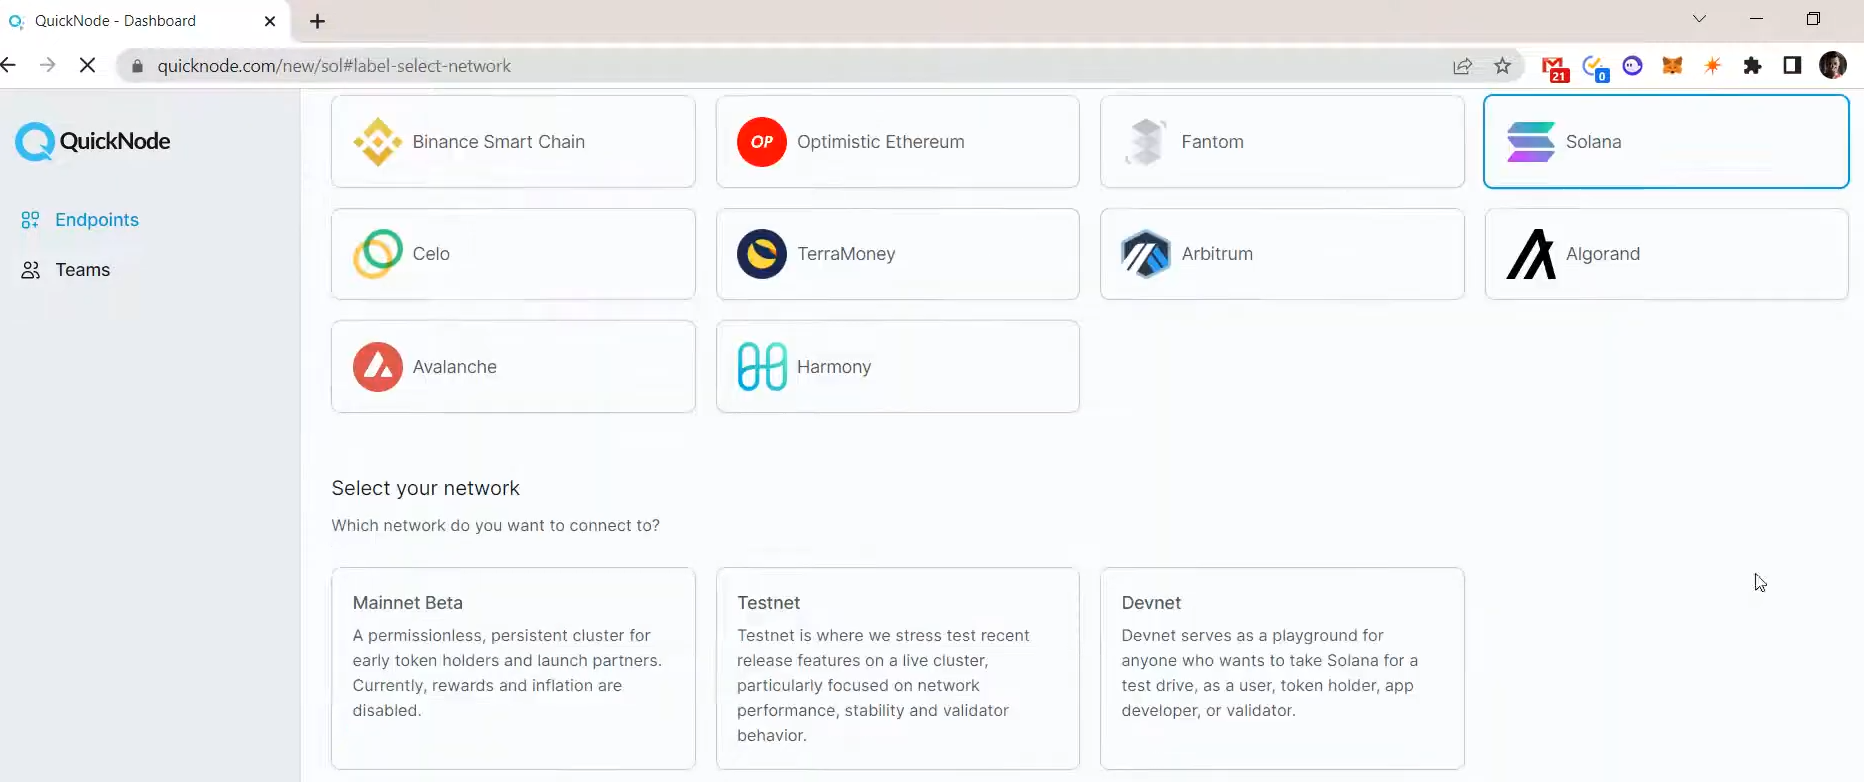Screen dimensions: 1864x782
Task: Click the QuickNode logo link
Action: (x=93, y=142)
